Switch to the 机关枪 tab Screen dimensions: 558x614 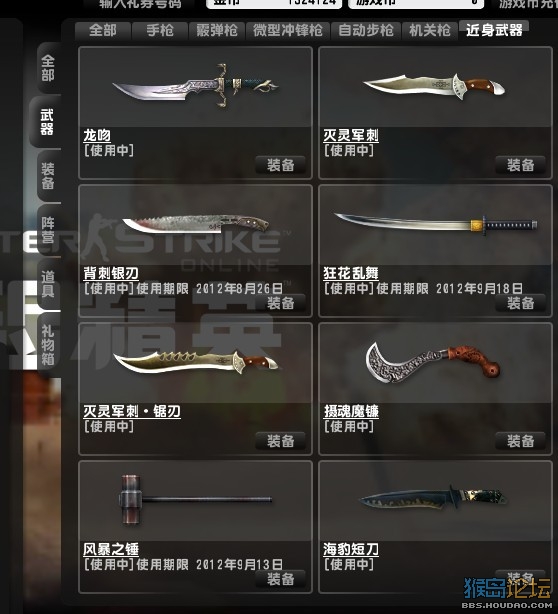point(430,30)
